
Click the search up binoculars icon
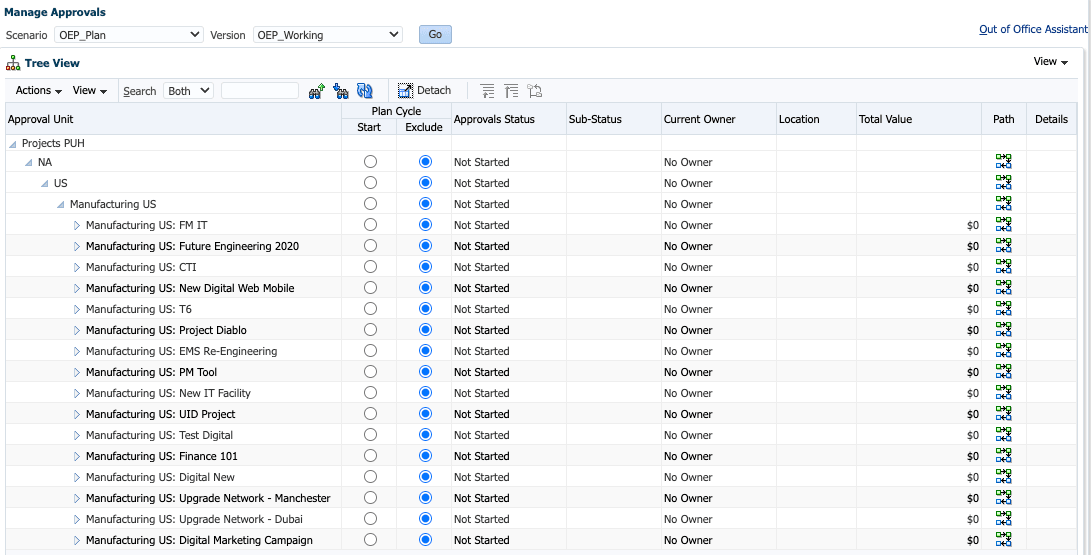(317, 90)
